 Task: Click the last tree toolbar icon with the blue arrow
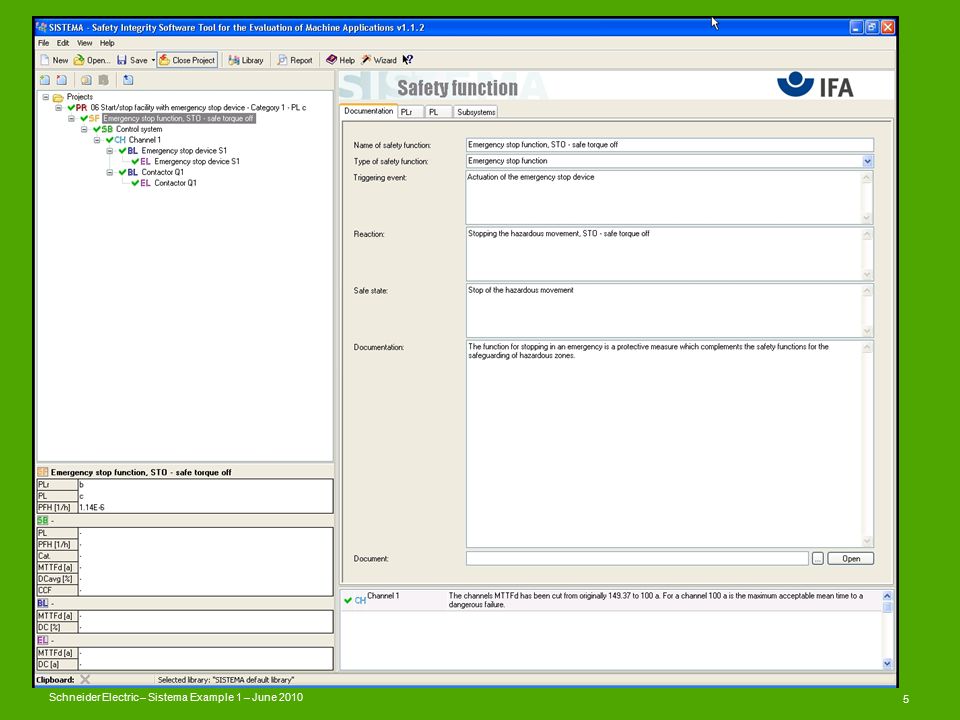128,80
